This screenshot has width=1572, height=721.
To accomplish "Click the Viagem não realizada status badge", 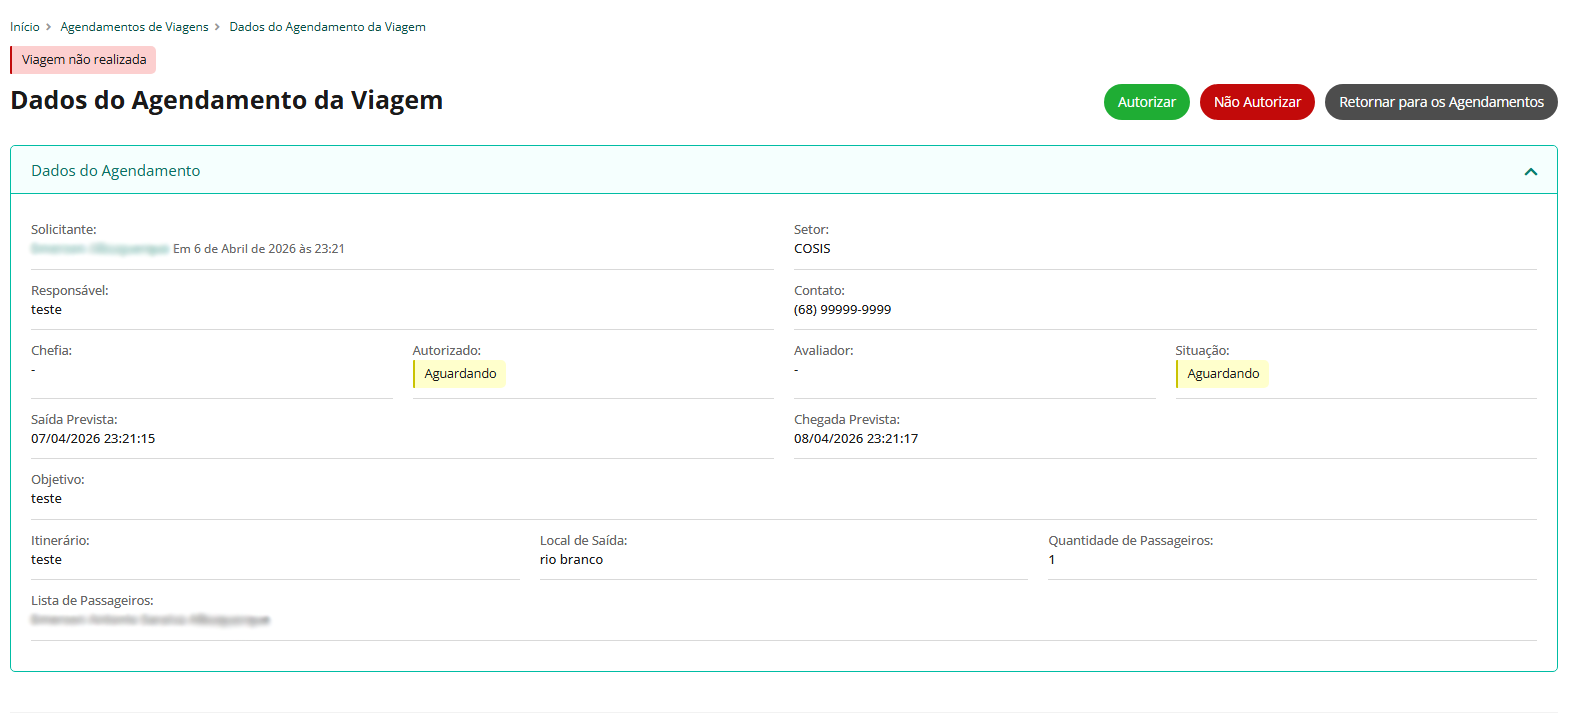I will click(84, 60).
